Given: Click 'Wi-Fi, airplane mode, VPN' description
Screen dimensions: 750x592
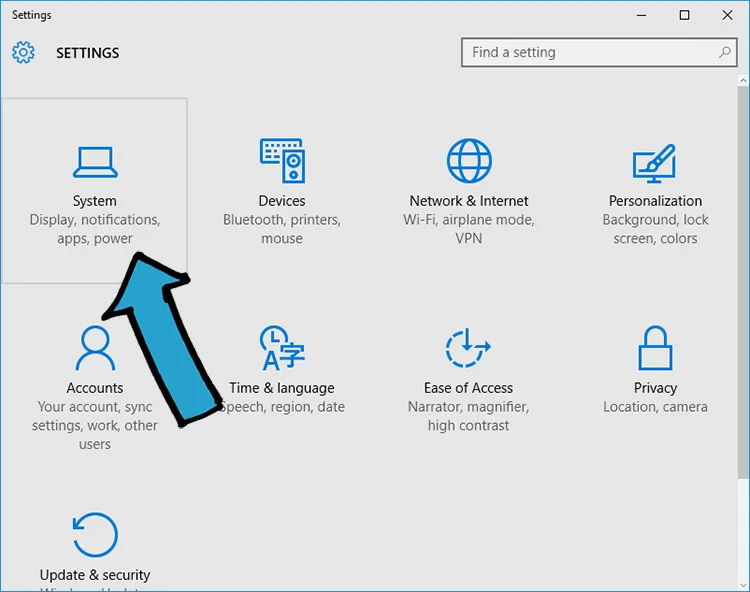Looking at the screenshot, I should [469, 229].
